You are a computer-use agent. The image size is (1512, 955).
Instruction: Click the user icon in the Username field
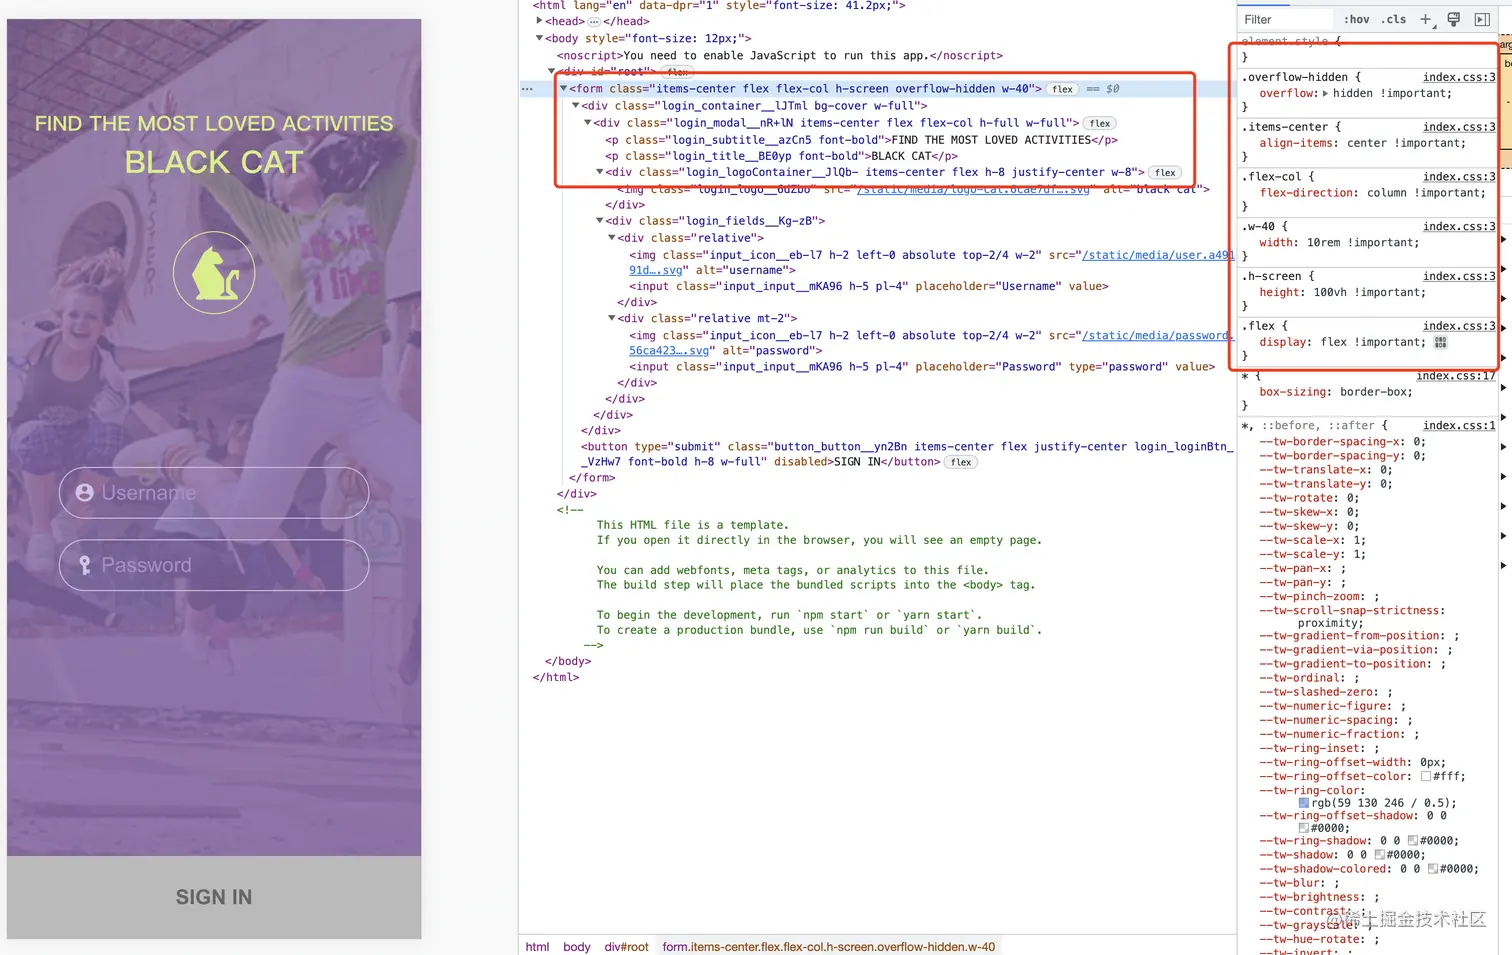coord(85,493)
